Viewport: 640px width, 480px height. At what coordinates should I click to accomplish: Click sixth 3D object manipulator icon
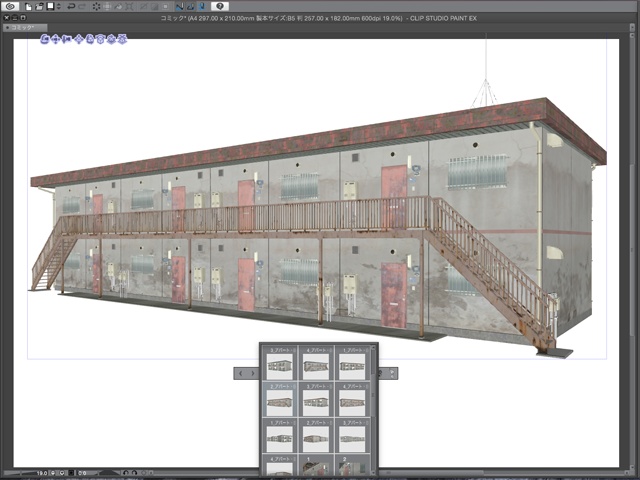(100, 39)
